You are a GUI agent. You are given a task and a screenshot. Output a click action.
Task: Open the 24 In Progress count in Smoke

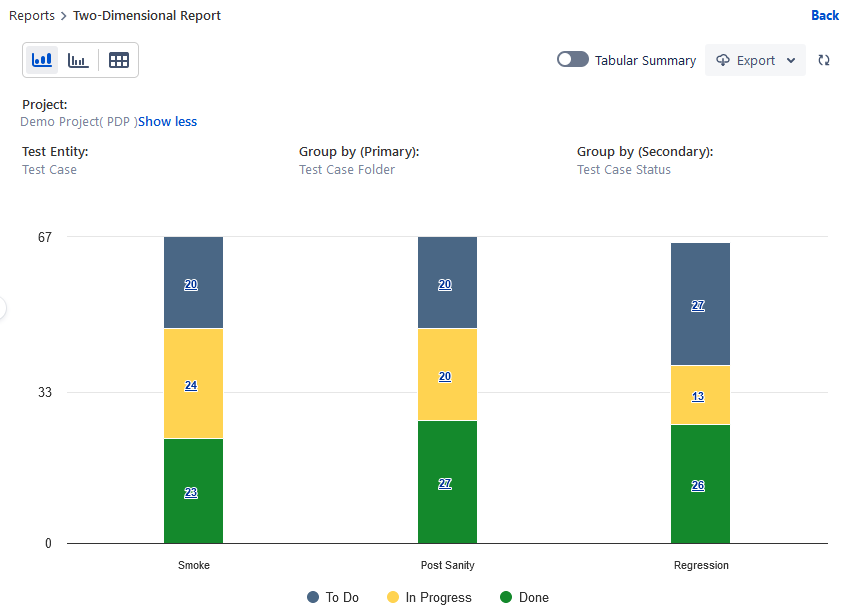pos(191,385)
